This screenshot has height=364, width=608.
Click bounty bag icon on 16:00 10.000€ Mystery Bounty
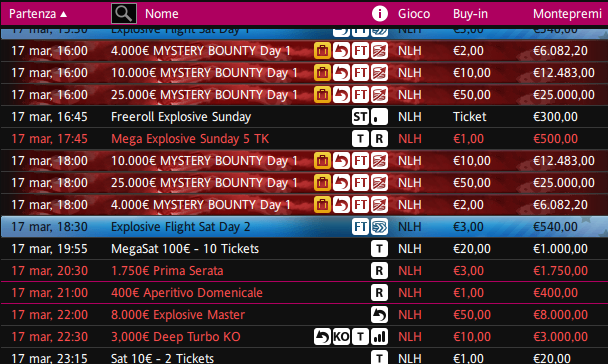click(322, 73)
